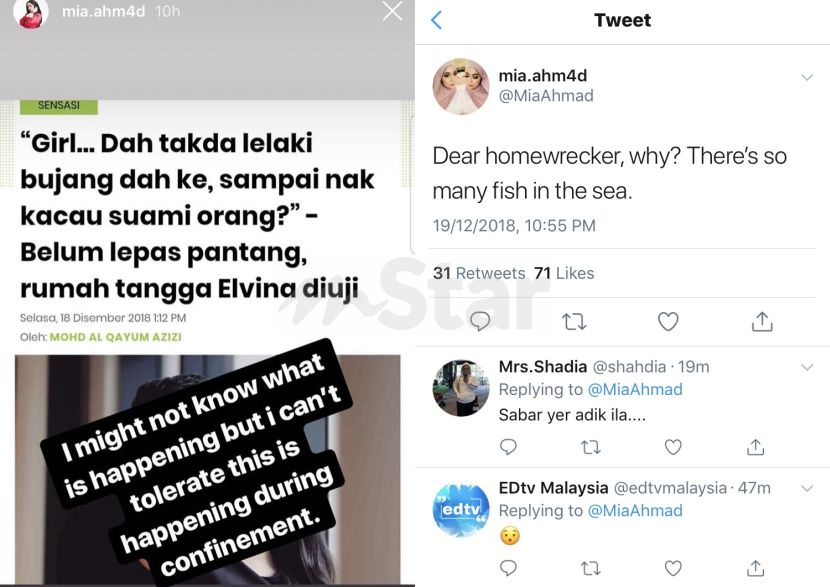
Task: Like the main mia.ahm4d tweet
Action: click(668, 321)
